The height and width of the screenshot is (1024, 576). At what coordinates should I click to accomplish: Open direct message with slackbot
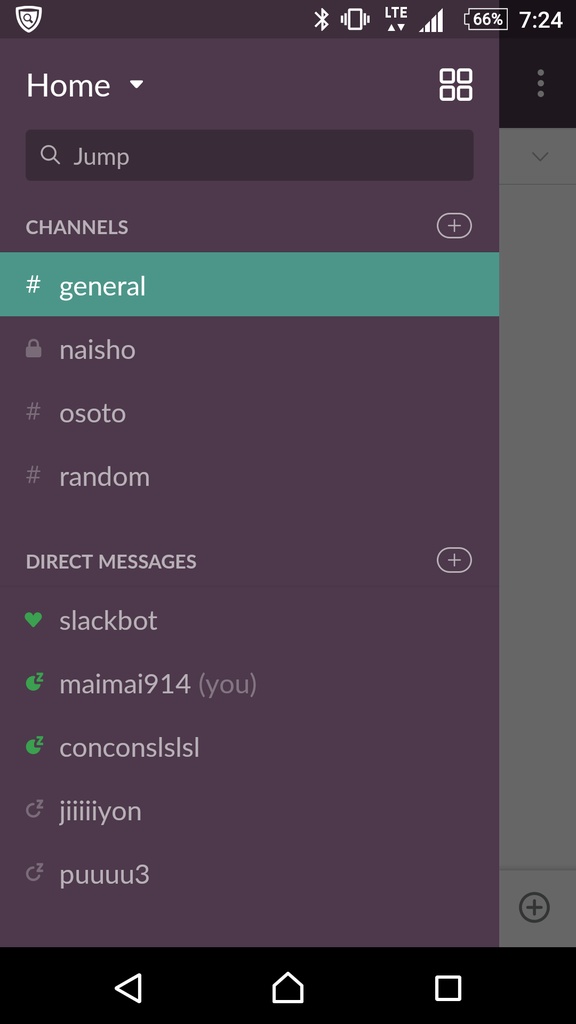coord(249,620)
